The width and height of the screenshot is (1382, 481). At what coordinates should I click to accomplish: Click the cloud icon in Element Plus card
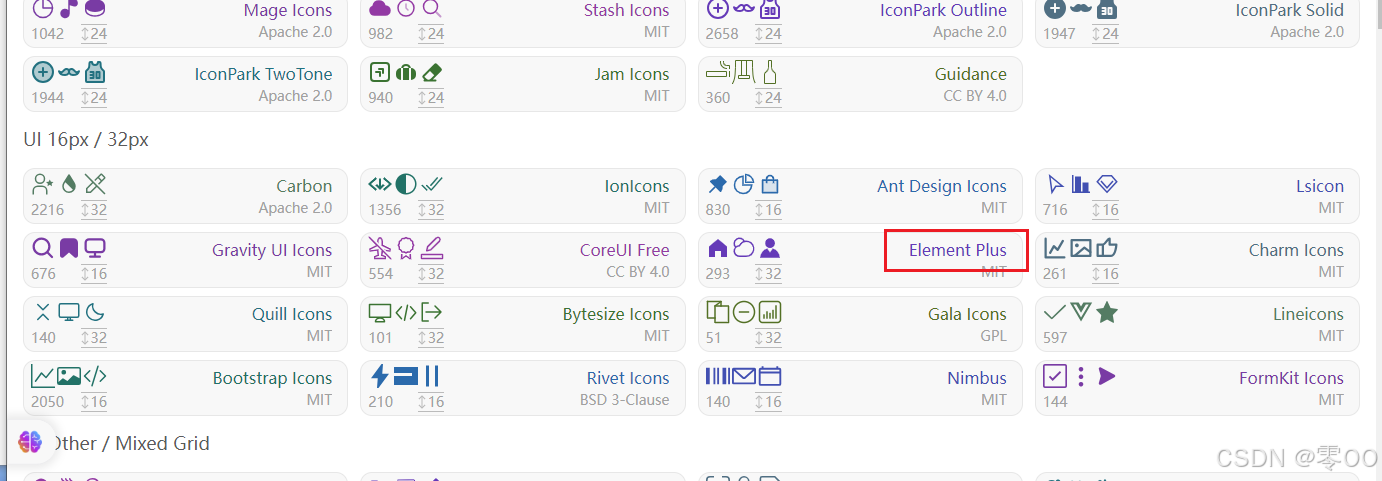pyautogui.click(x=743, y=248)
